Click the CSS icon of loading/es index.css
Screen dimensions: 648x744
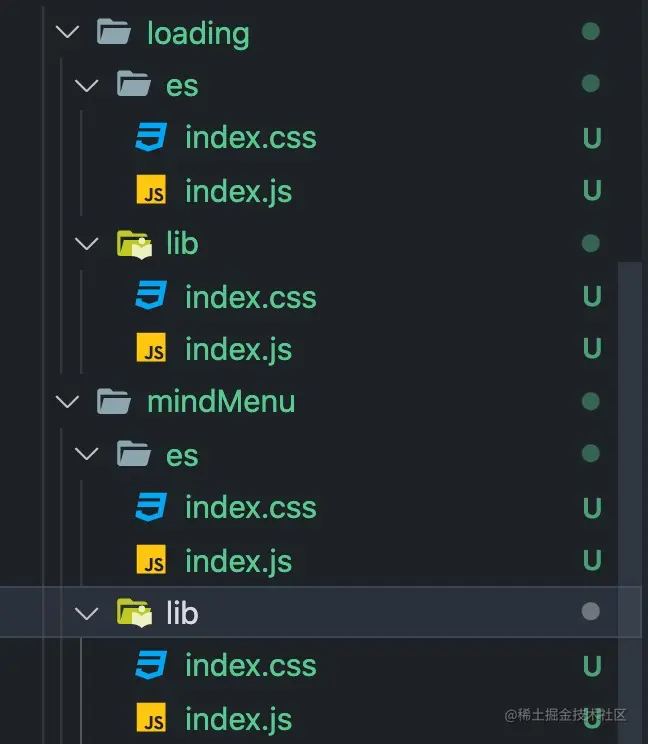[152, 137]
